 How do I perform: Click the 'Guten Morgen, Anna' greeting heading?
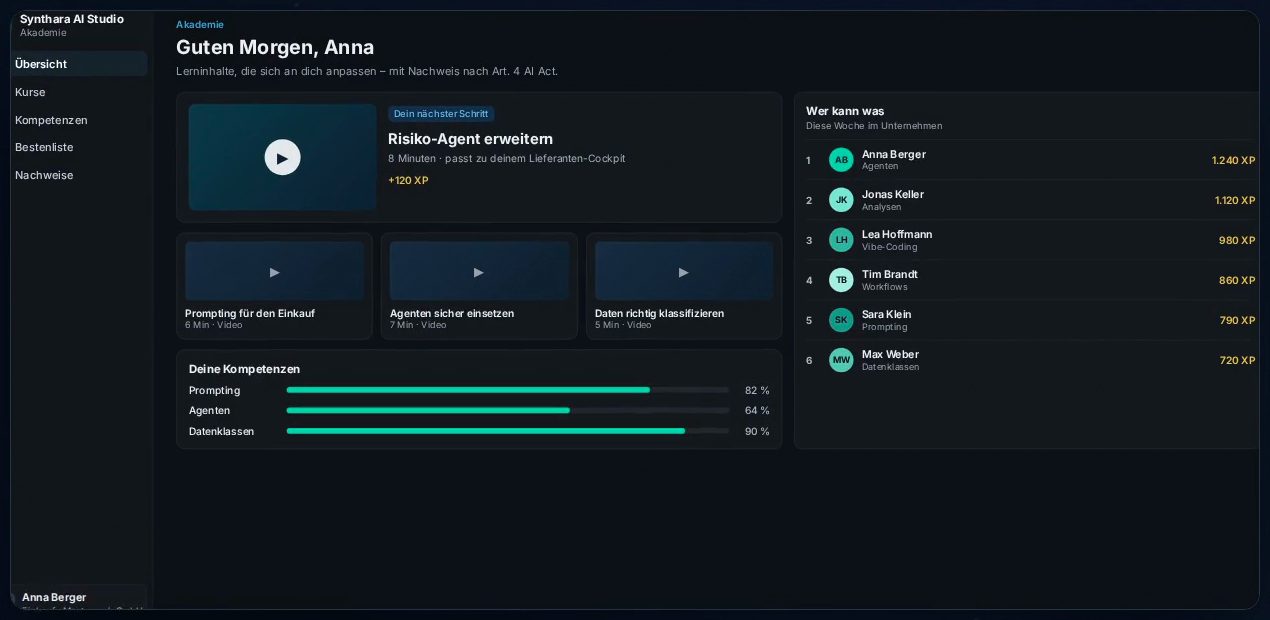(x=275, y=47)
